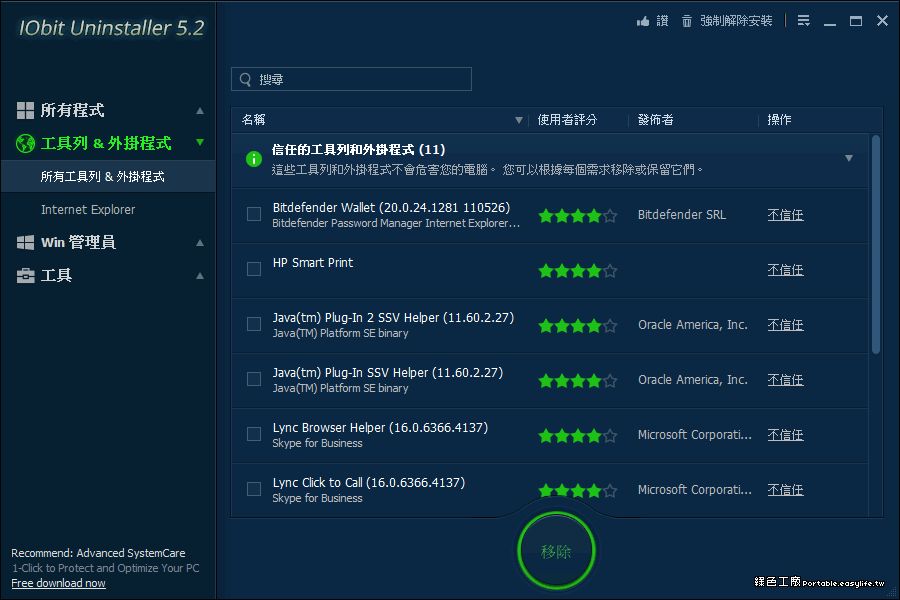Click the 操作 column header
The image size is (900, 600).
point(779,120)
